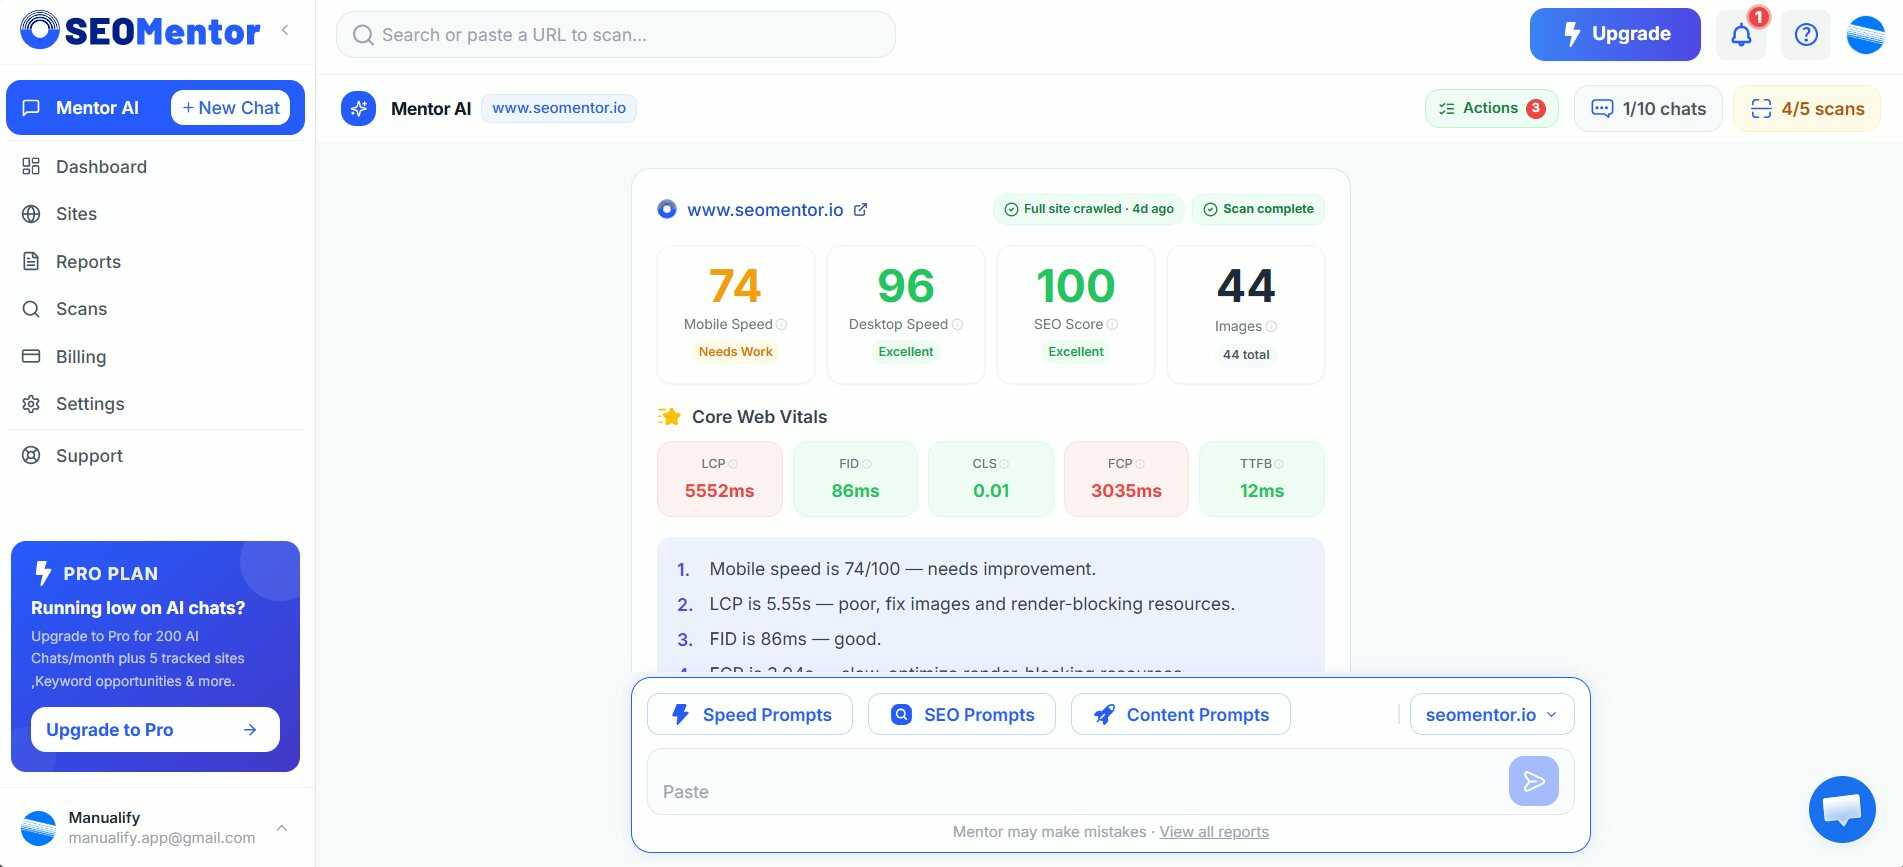Image resolution: width=1903 pixels, height=867 pixels.
Task: Click the Mentor AI sparkle icon
Action: pyautogui.click(x=358, y=108)
